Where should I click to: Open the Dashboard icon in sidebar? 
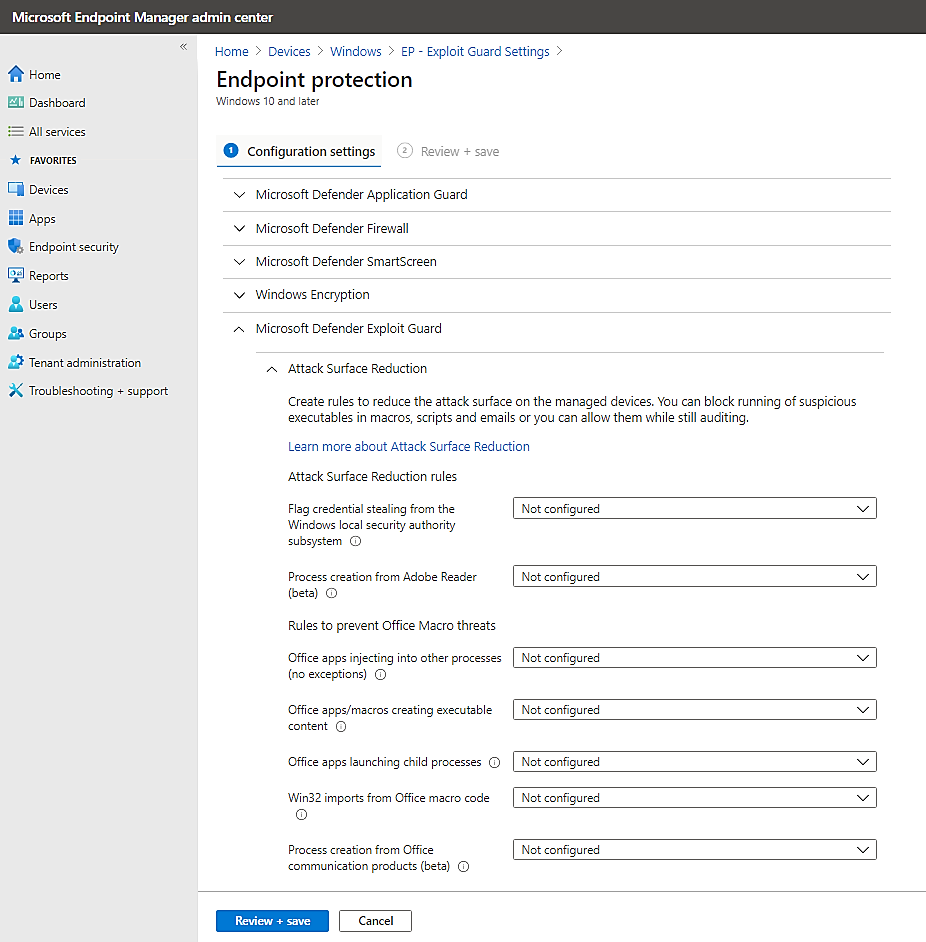15,102
